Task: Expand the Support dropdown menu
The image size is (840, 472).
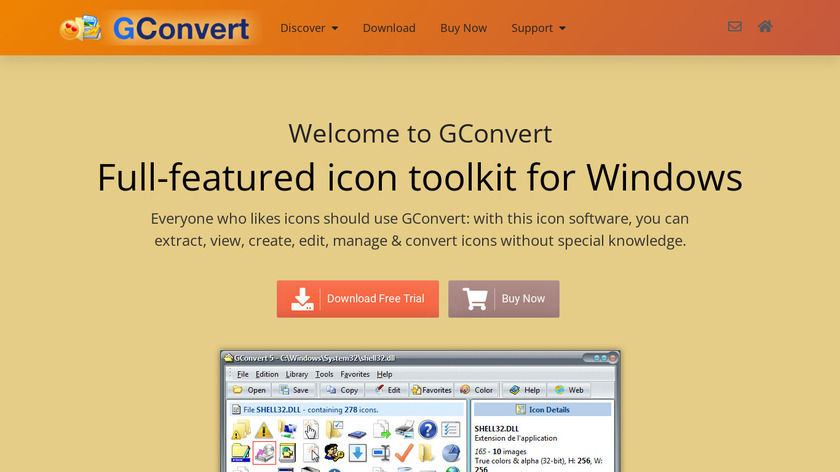Action: pos(538,28)
